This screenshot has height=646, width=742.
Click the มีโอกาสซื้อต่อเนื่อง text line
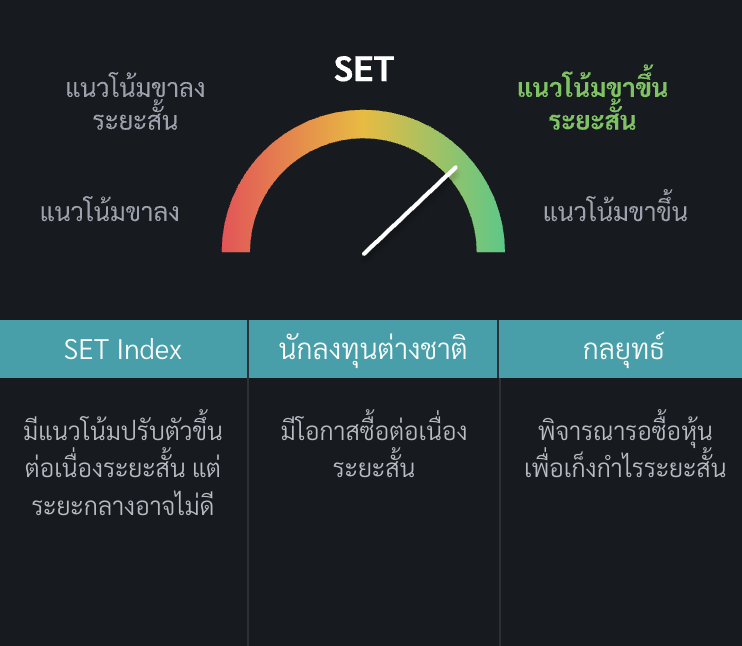click(374, 430)
